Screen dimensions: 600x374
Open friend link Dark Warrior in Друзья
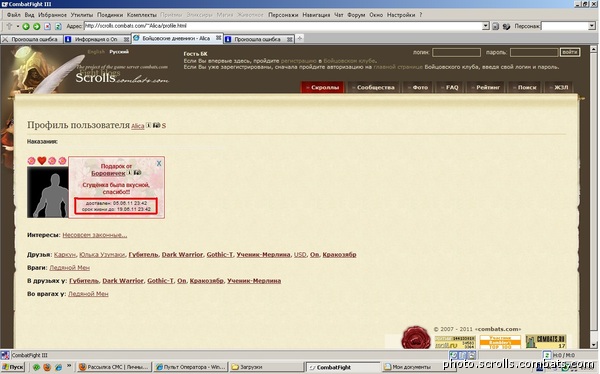click(182, 255)
